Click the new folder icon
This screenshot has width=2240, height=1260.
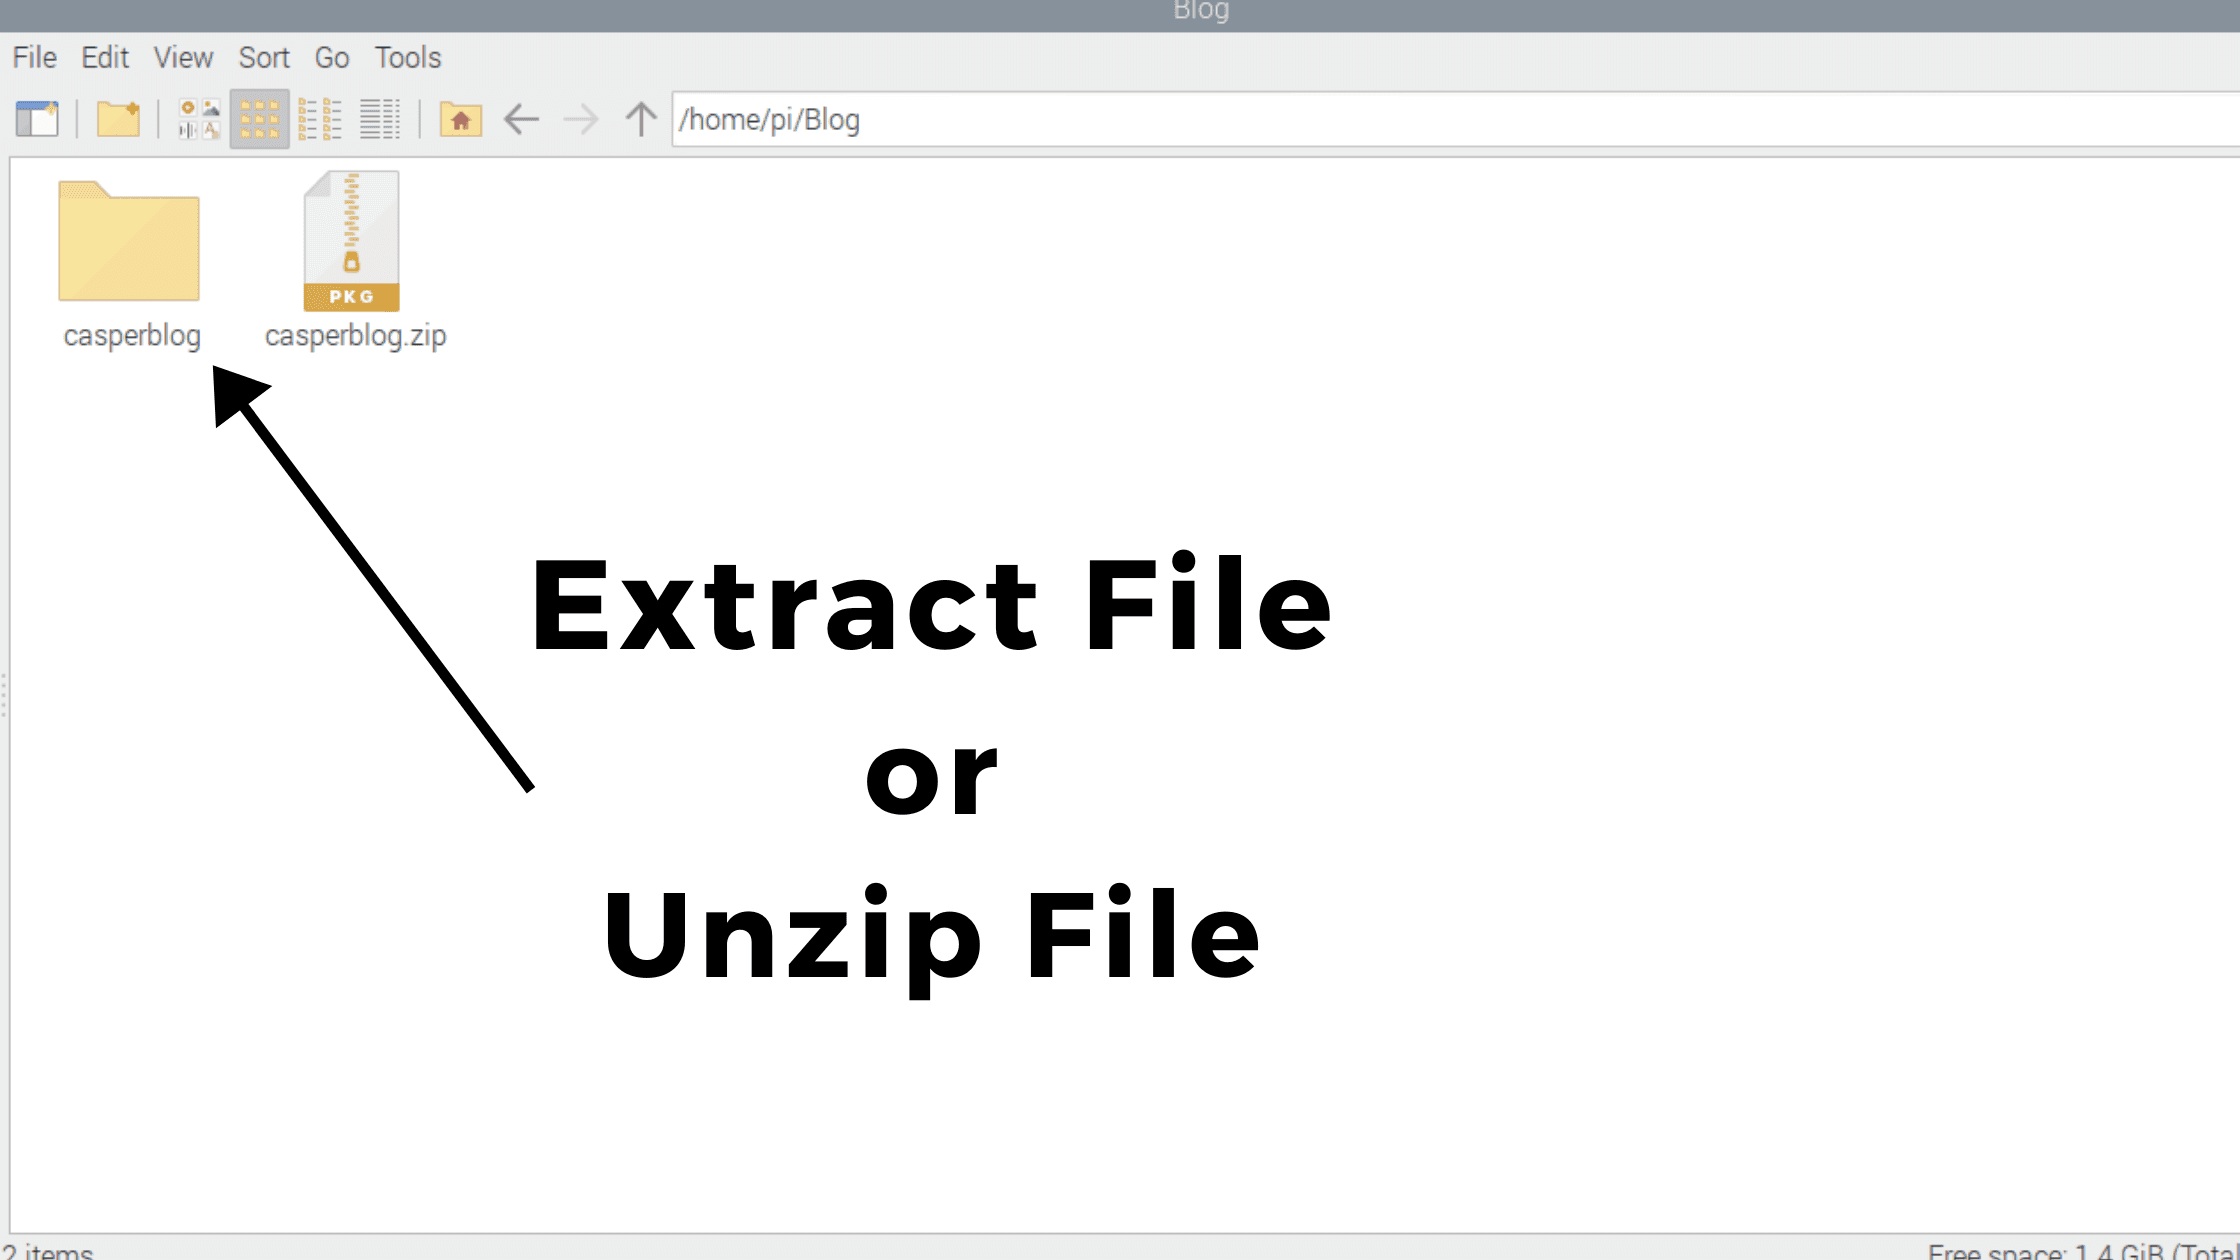120,120
